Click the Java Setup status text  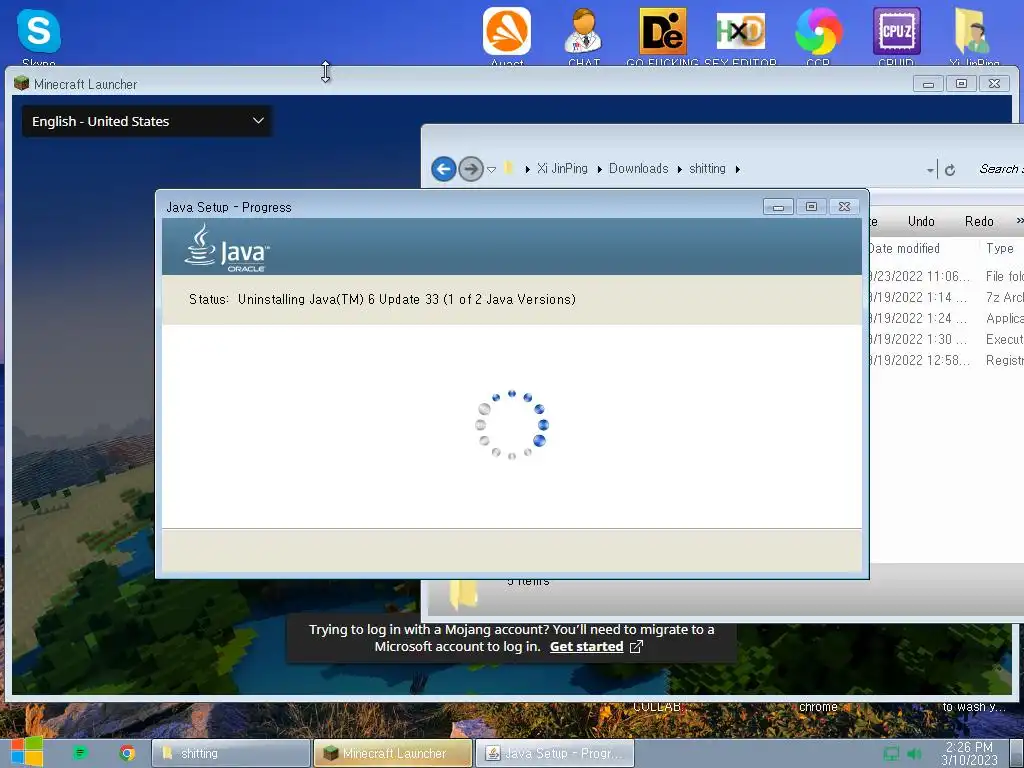pyautogui.click(x=382, y=299)
